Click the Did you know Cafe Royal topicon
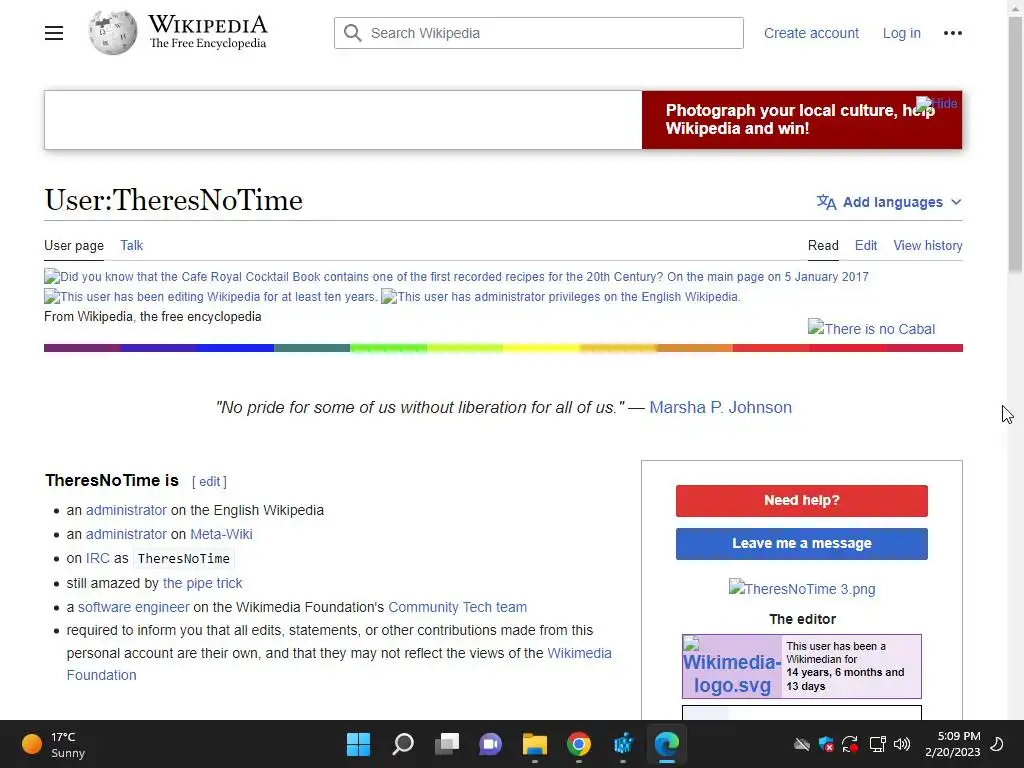Image resolution: width=1024 pixels, height=768 pixels. [456, 276]
